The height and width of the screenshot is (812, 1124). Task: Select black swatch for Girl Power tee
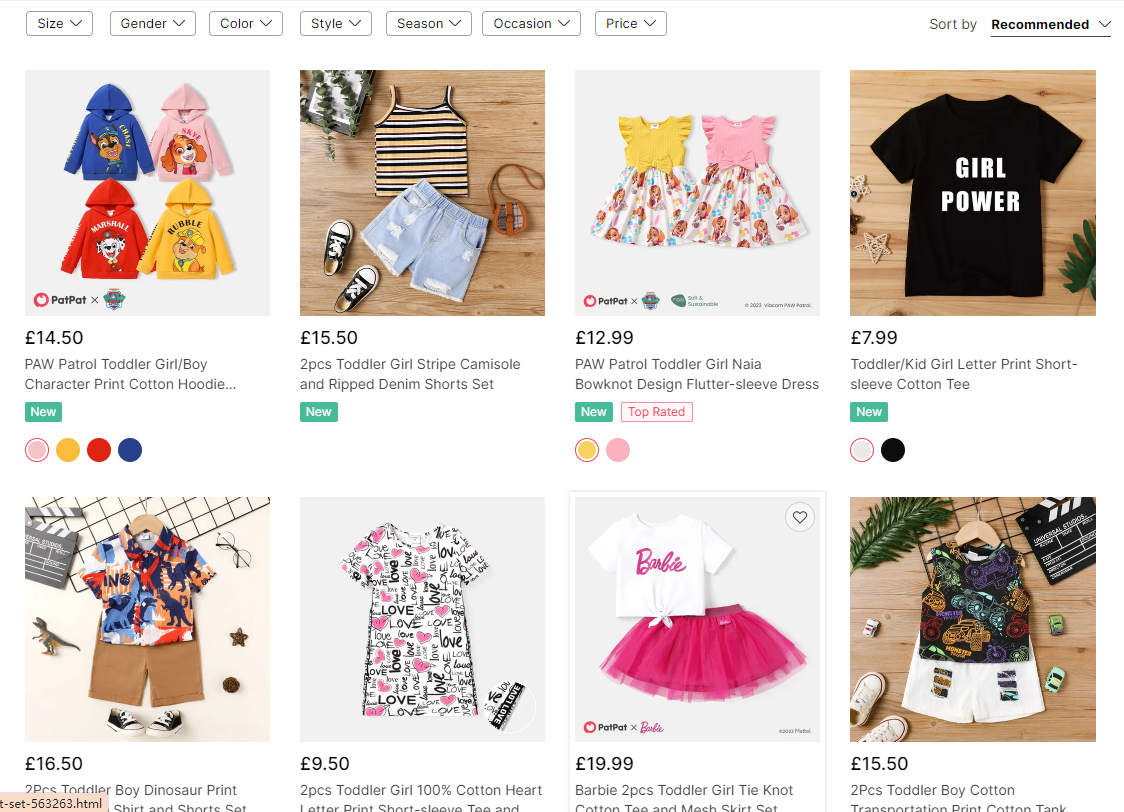click(x=893, y=450)
